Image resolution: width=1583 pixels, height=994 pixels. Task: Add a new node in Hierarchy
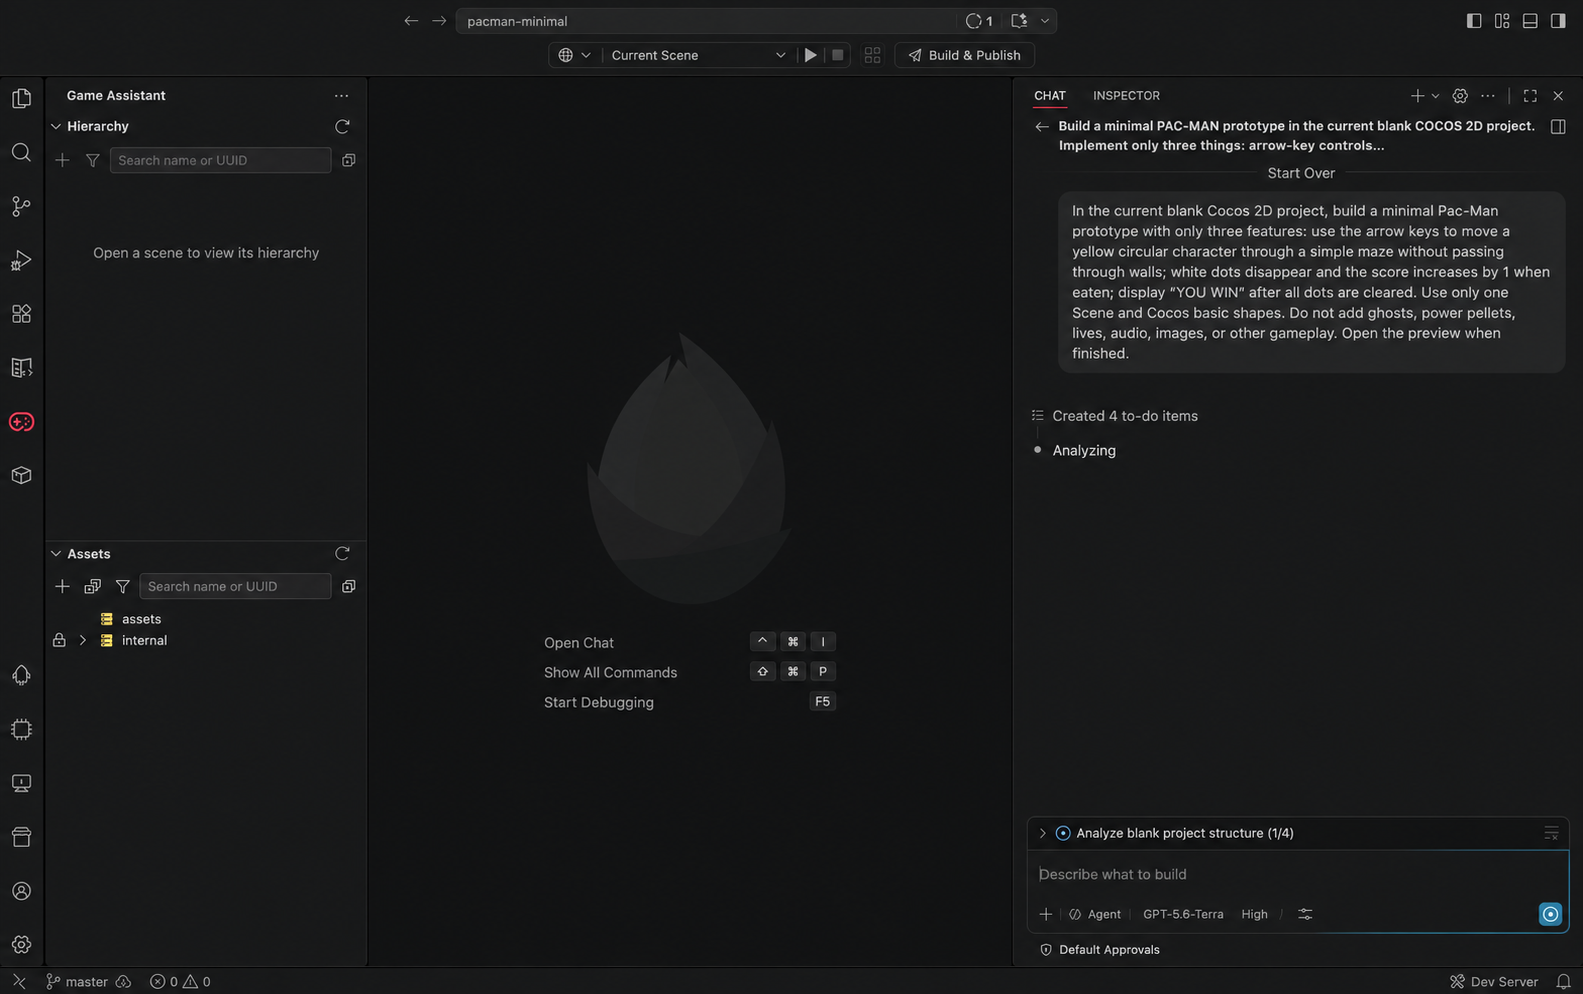click(62, 160)
